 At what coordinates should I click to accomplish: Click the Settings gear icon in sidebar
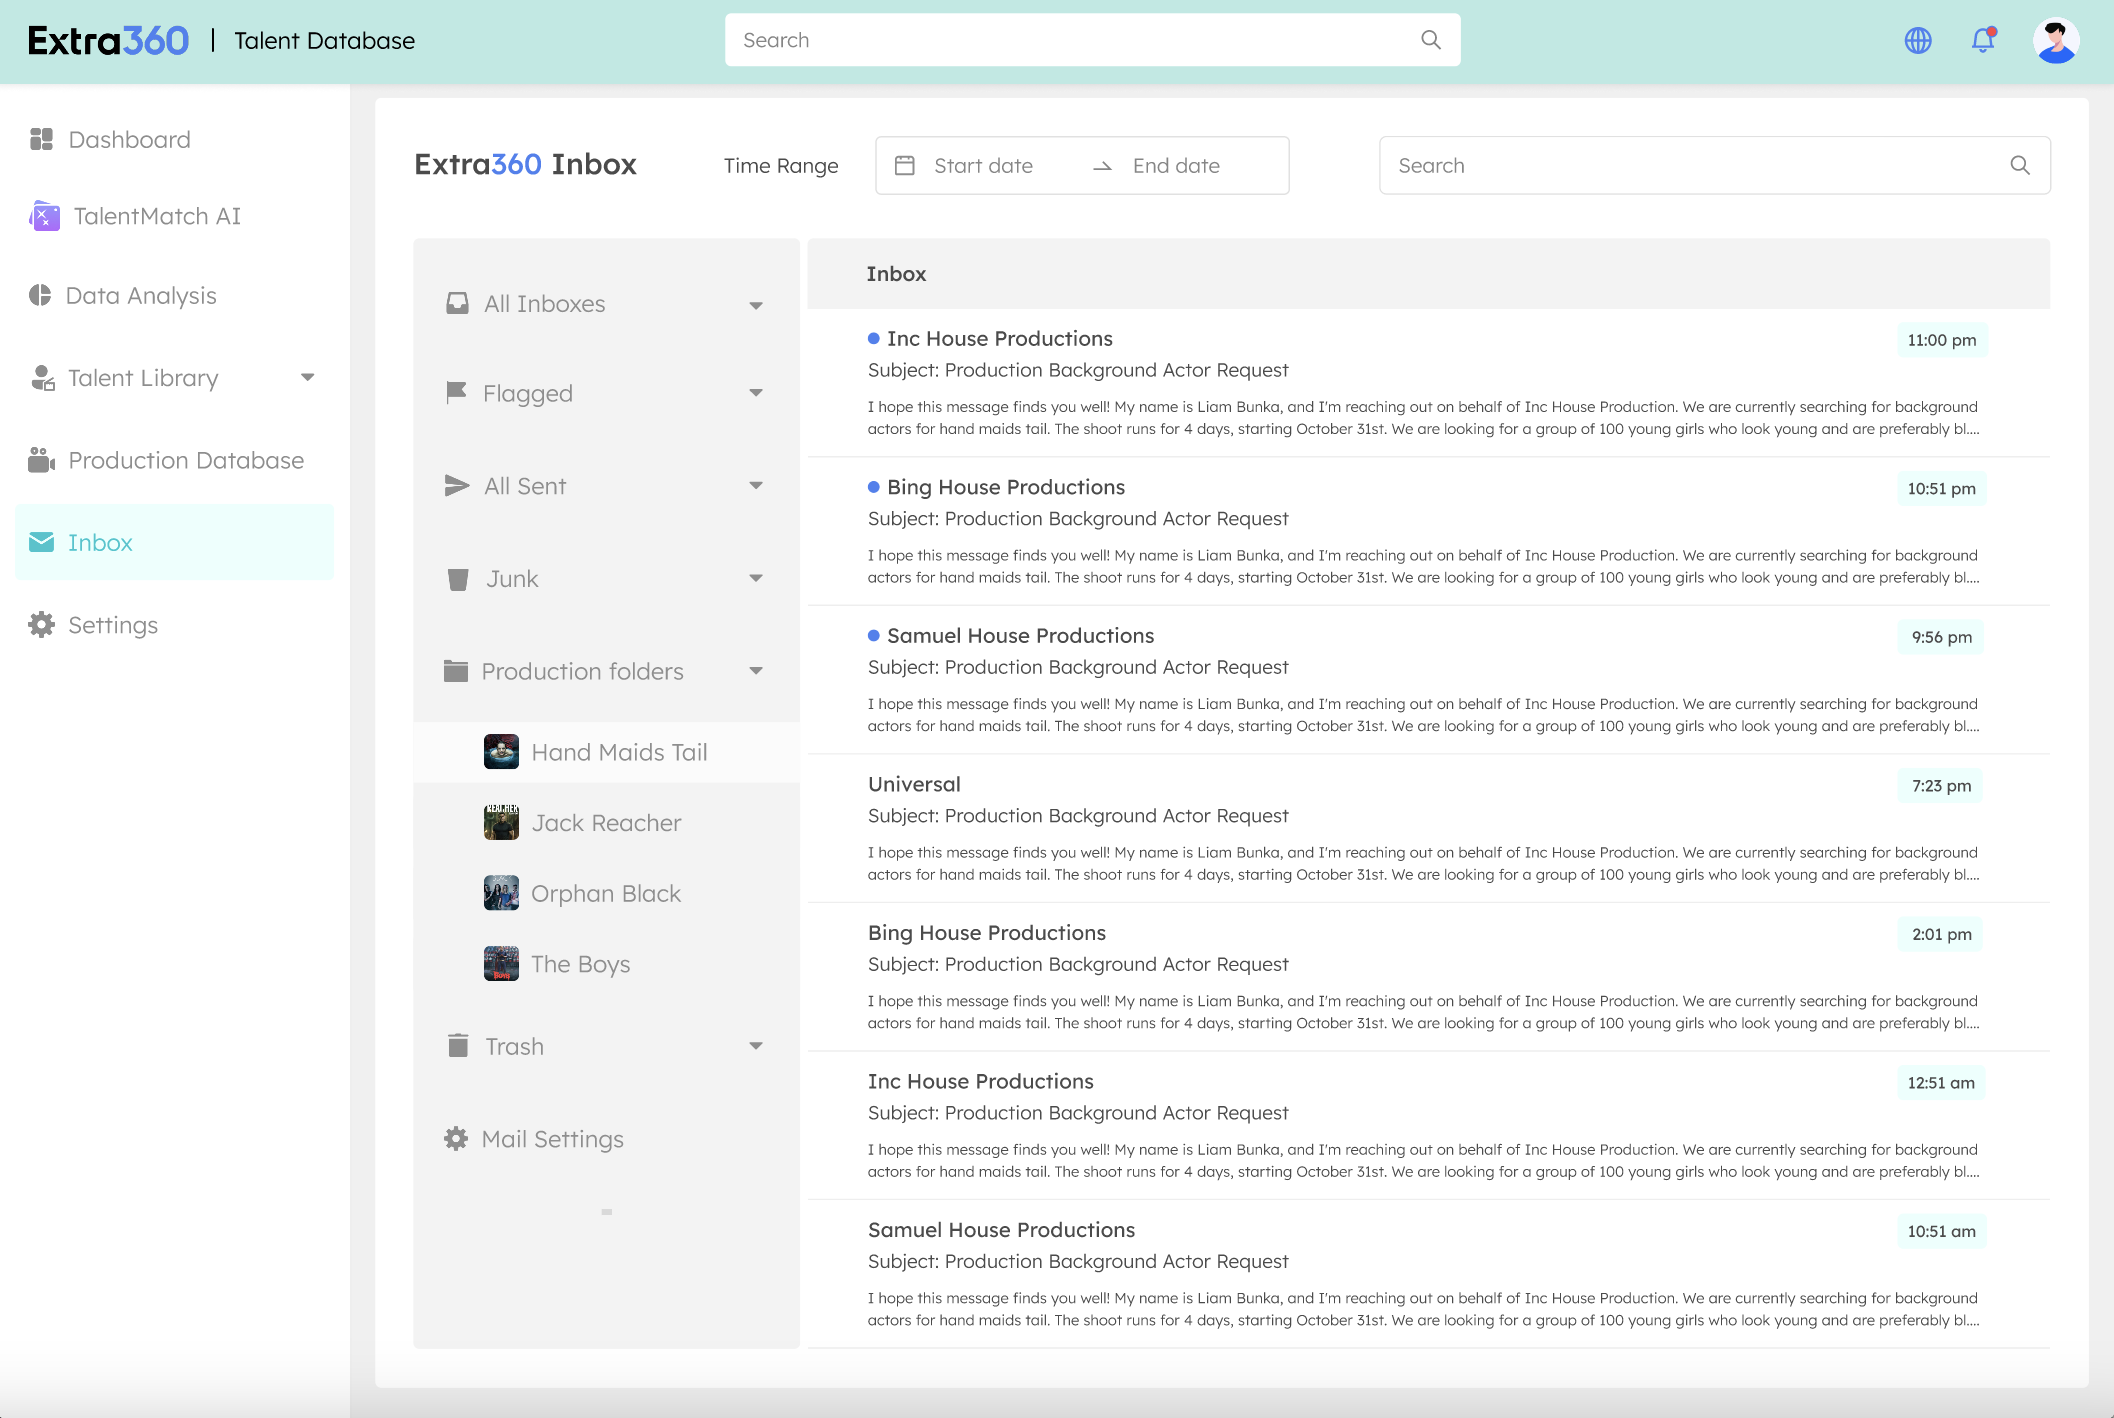click(41, 625)
